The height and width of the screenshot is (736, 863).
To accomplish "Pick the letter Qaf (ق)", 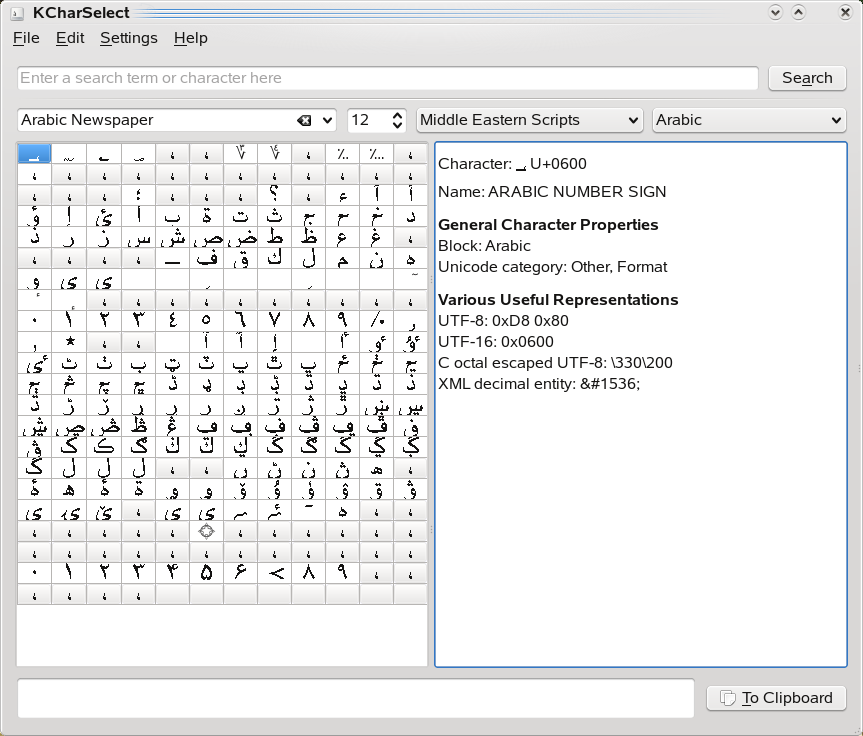I will pos(241,258).
